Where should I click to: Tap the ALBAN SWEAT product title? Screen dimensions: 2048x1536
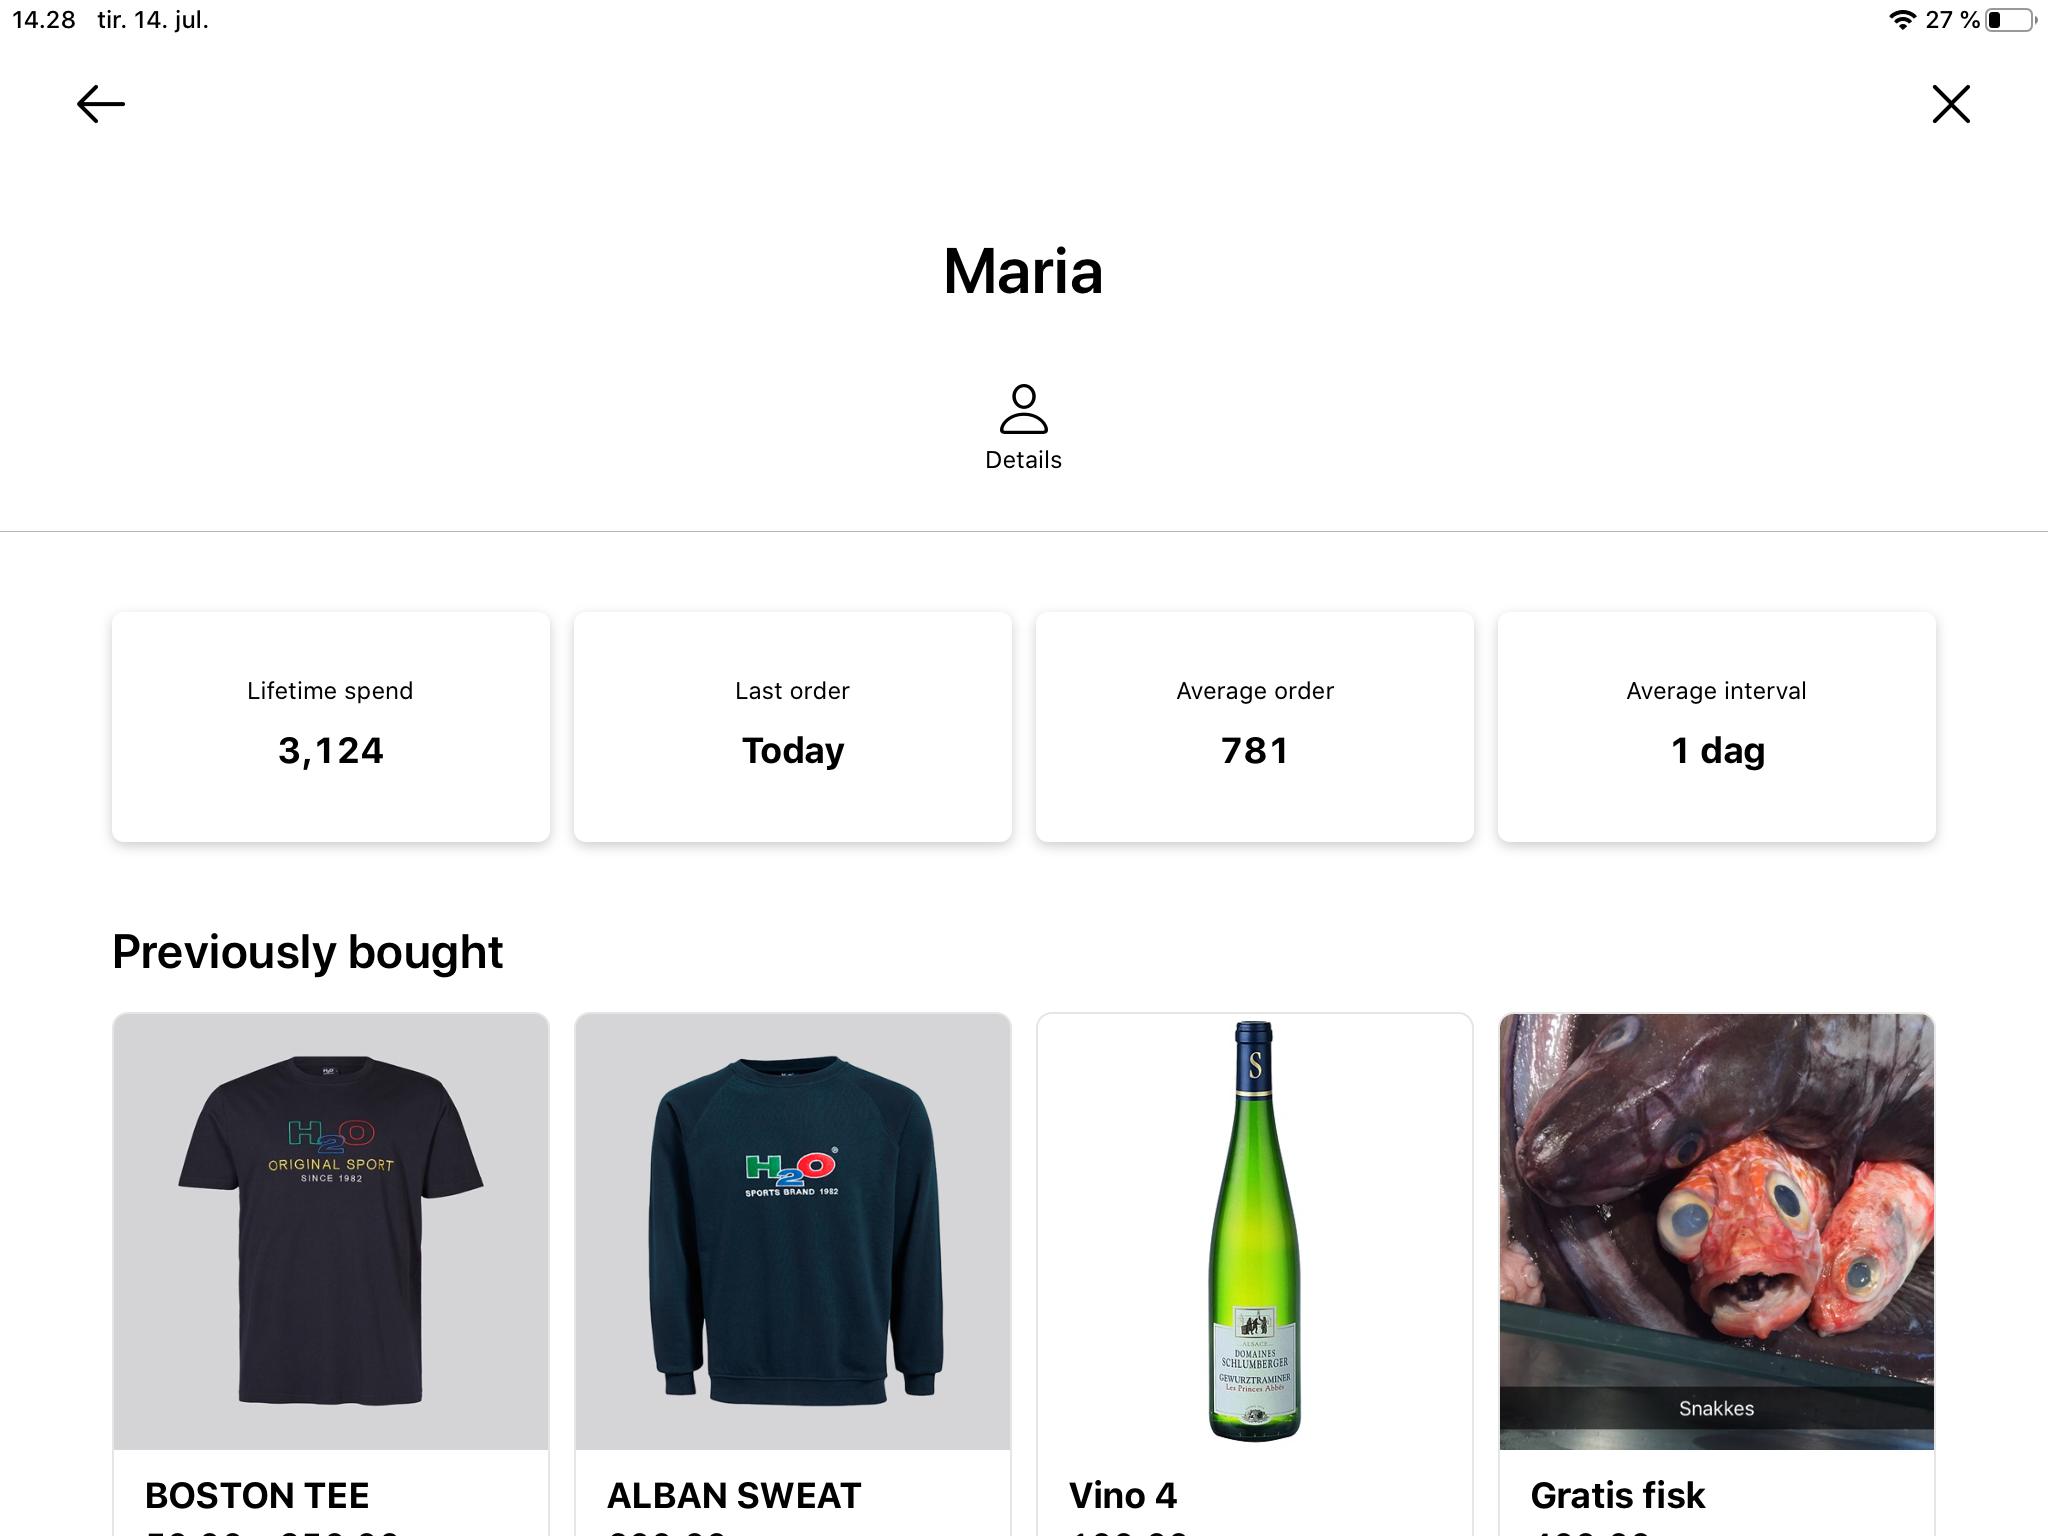pos(734,1496)
